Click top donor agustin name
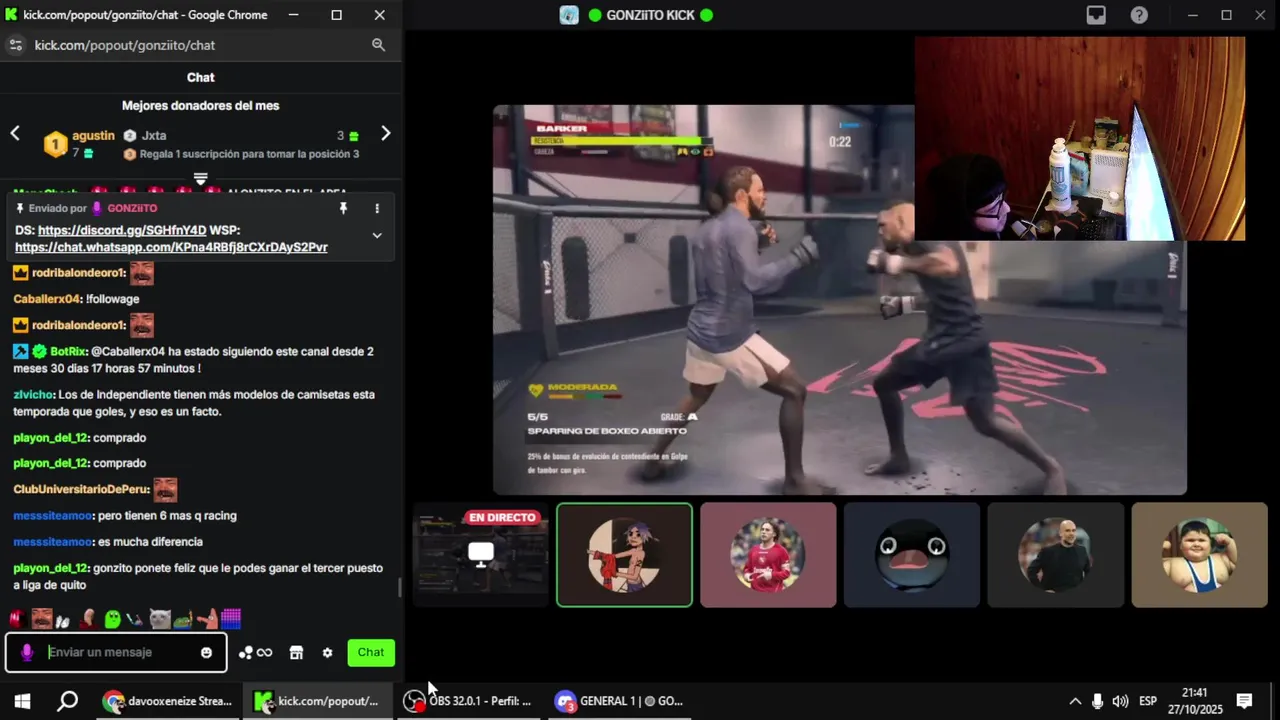The image size is (1280, 720). coord(93,135)
